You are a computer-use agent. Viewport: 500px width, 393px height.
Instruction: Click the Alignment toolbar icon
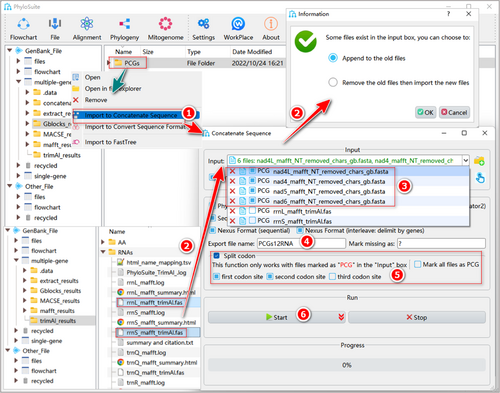coord(87,24)
